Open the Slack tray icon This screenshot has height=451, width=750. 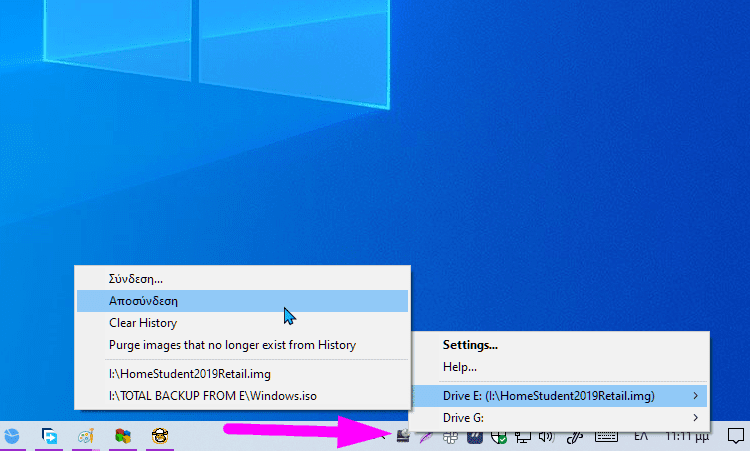pos(450,436)
